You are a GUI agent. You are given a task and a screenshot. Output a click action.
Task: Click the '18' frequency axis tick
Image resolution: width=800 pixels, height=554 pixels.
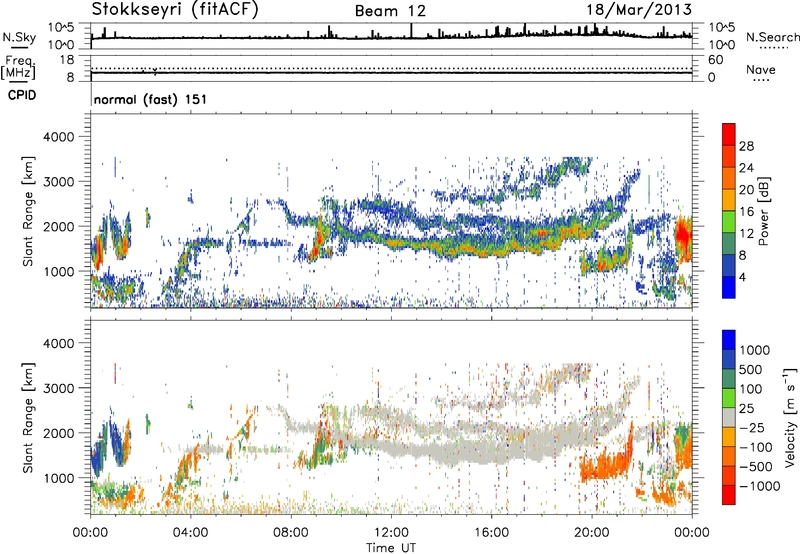click(x=67, y=60)
